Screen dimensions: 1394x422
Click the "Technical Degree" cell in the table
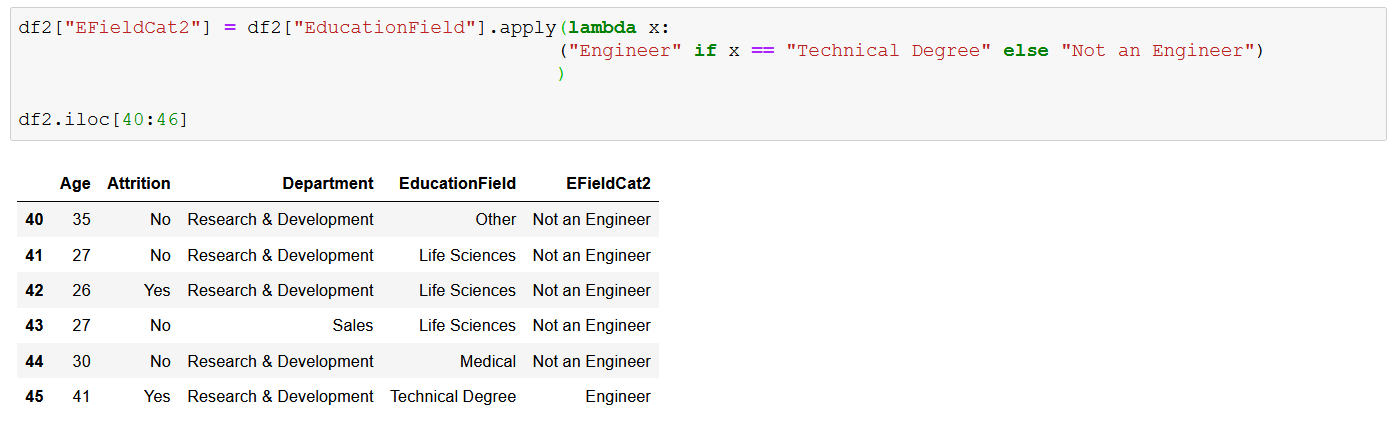pos(453,397)
